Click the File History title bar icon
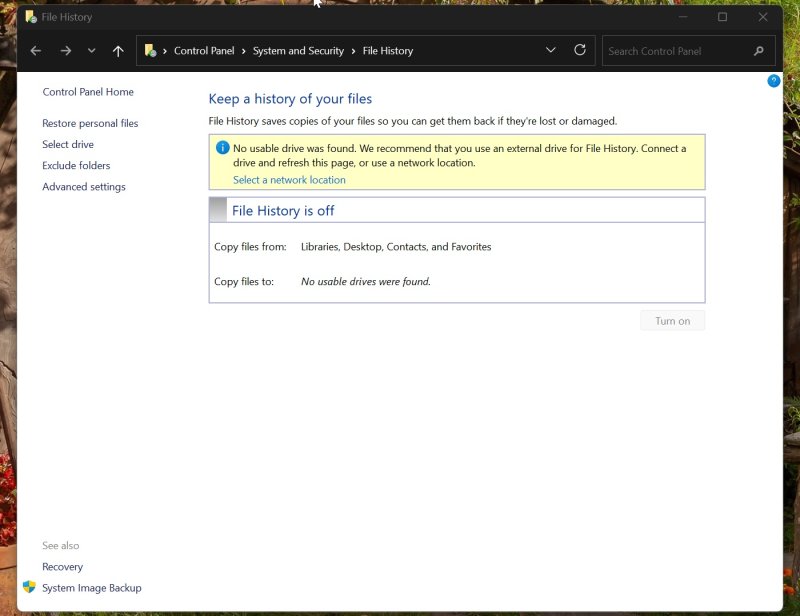This screenshot has width=800, height=616. (31, 17)
